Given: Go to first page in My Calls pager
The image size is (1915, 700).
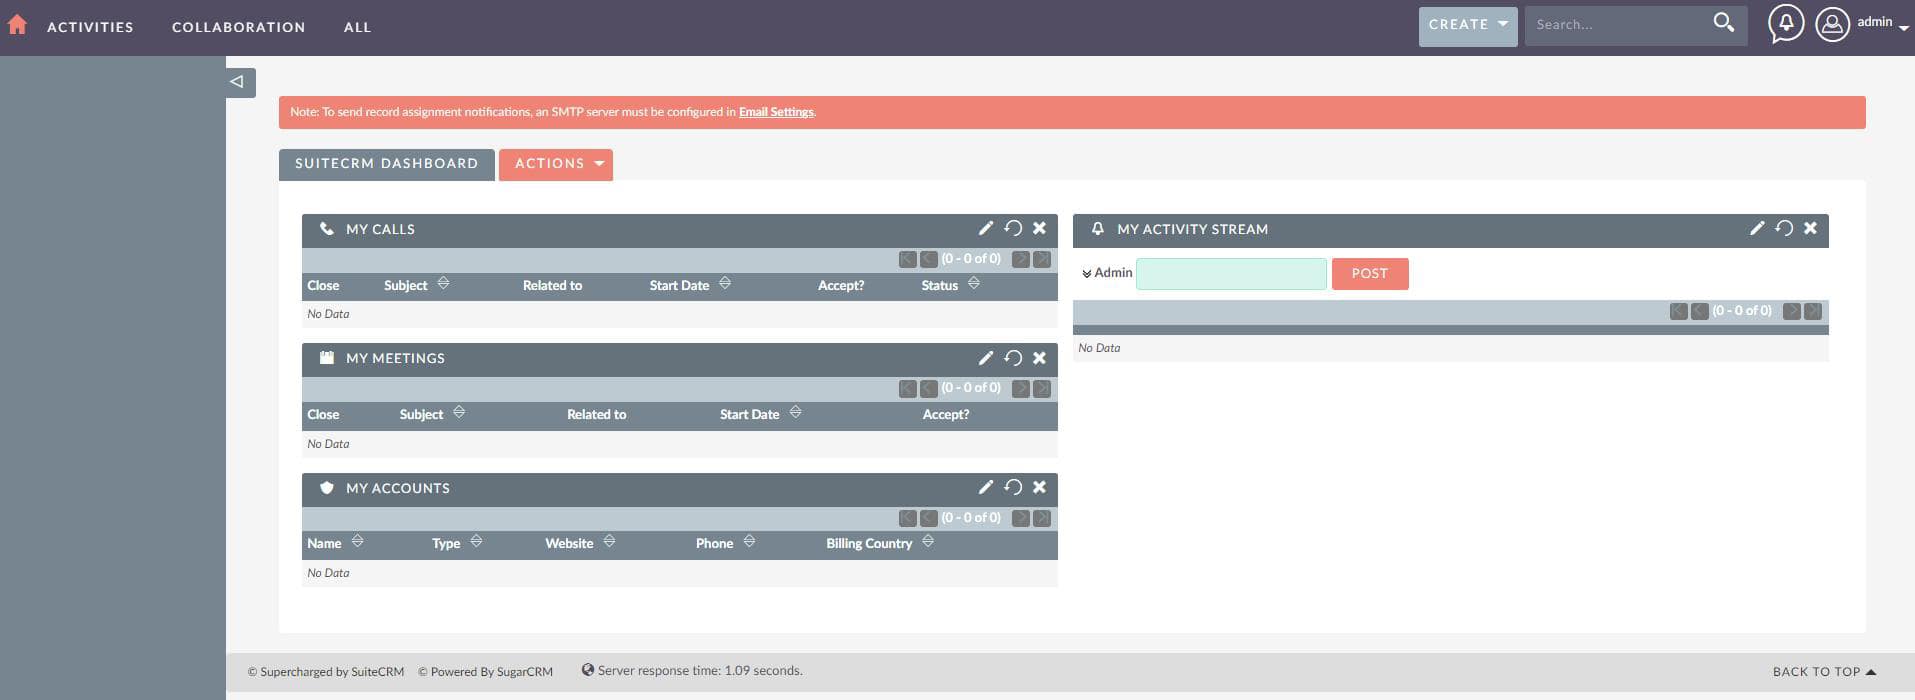Looking at the screenshot, I should point(907,259).
